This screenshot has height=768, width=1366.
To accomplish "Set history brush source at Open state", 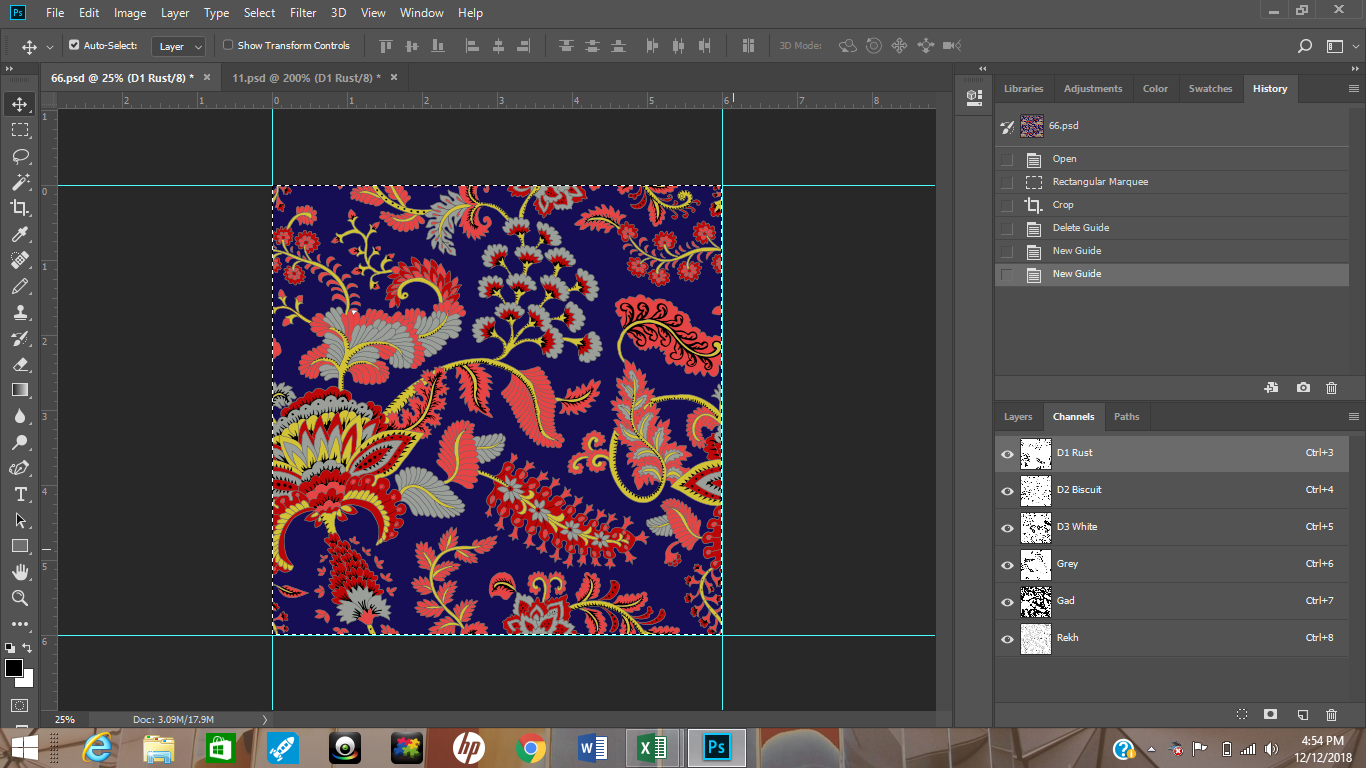I will tap(1007, 159).
